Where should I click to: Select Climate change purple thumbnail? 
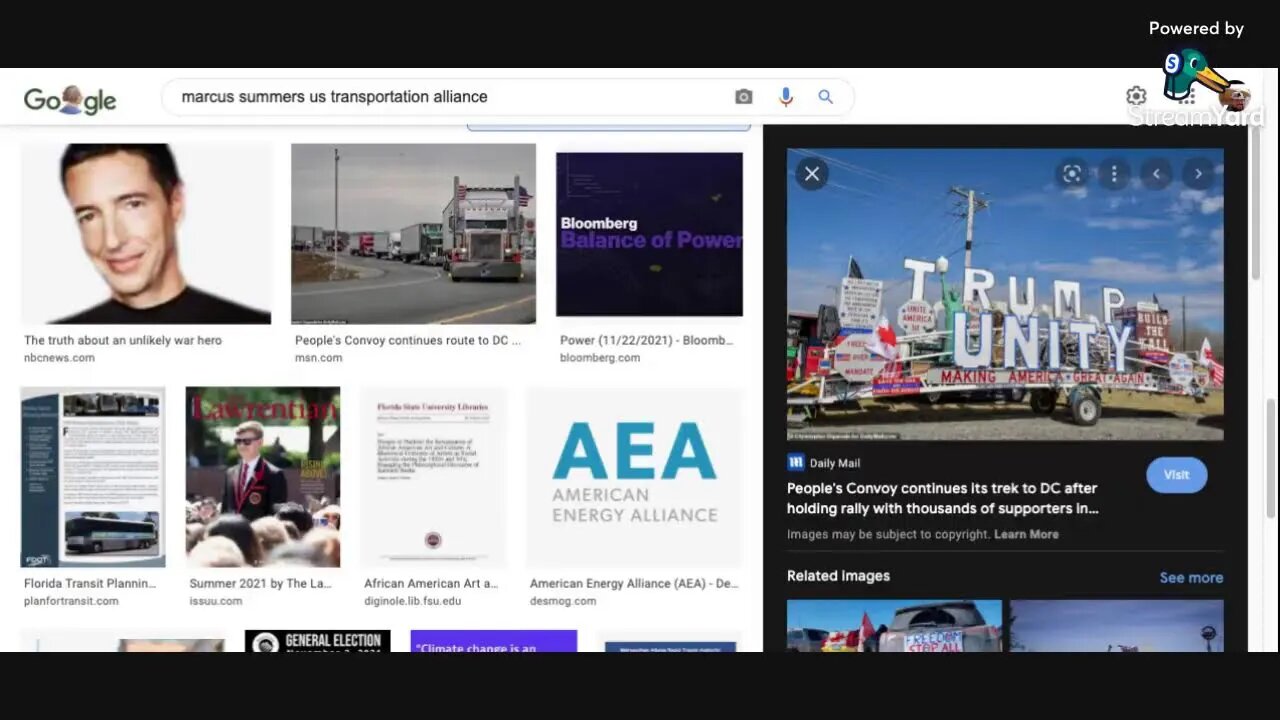(494, 641)
